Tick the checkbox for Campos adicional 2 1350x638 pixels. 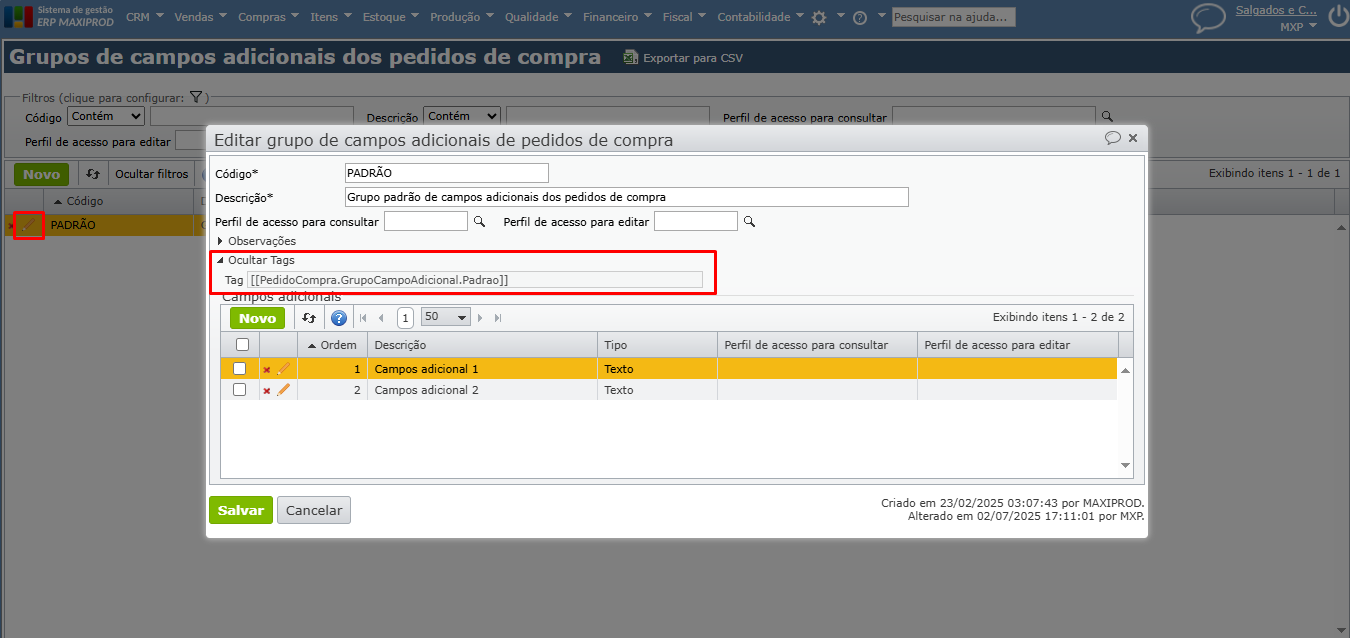coord(239,390)
